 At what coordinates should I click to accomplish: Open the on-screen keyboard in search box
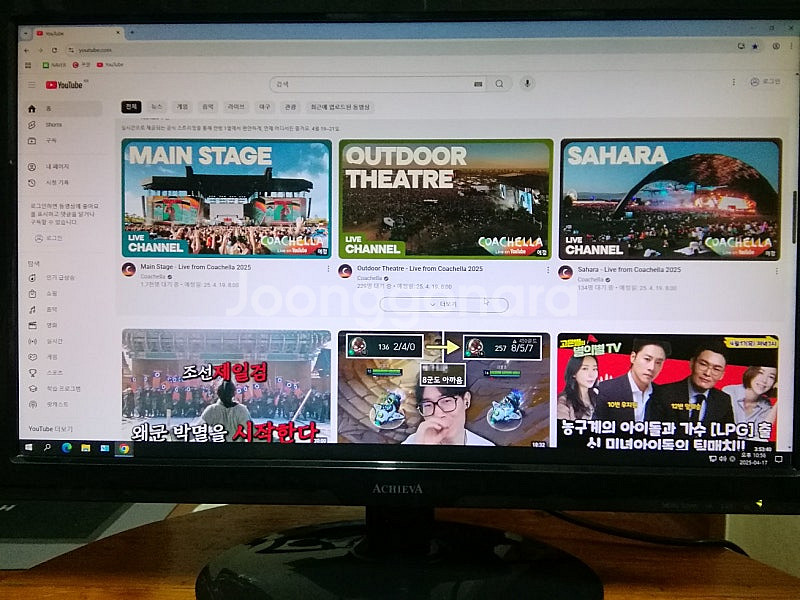click(478, 84)
